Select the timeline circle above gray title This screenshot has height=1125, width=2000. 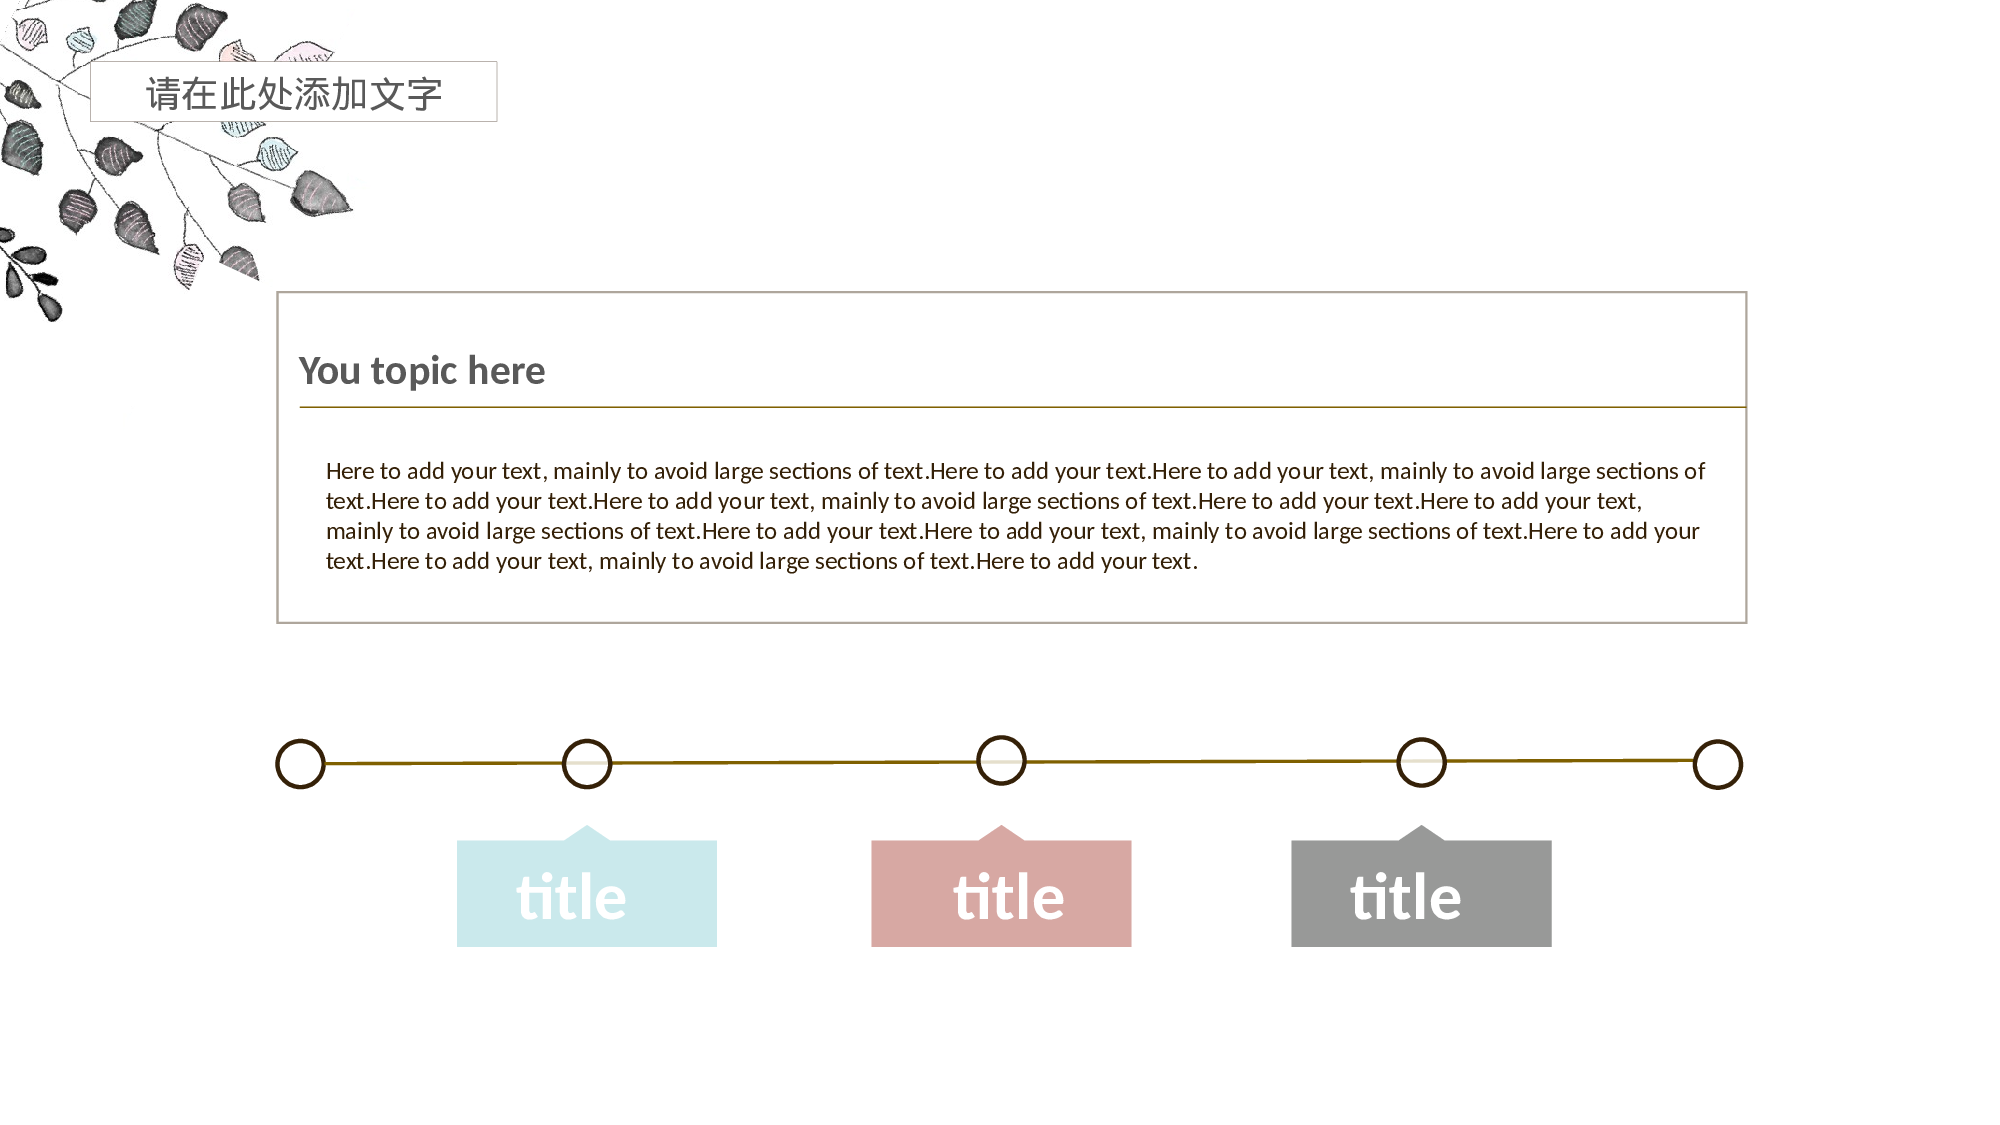tap(1421, 762)
